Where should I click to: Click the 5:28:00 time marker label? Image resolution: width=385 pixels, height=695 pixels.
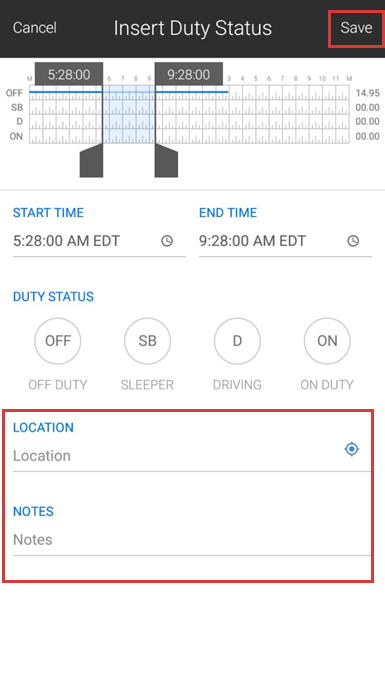(69, 74)
